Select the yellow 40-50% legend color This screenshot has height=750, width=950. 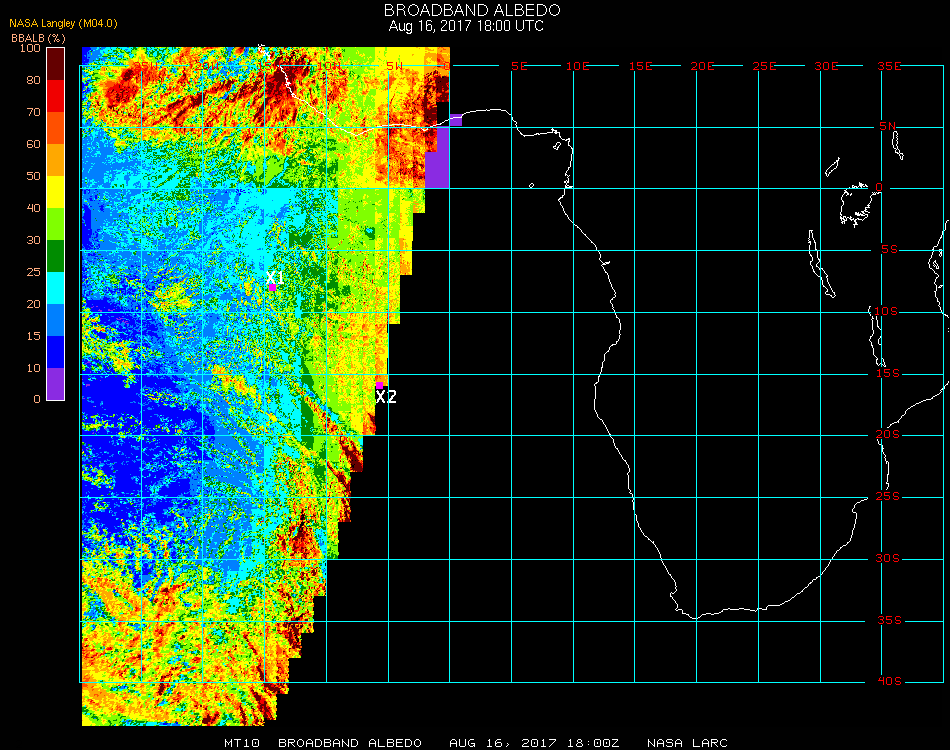point(56,192)
